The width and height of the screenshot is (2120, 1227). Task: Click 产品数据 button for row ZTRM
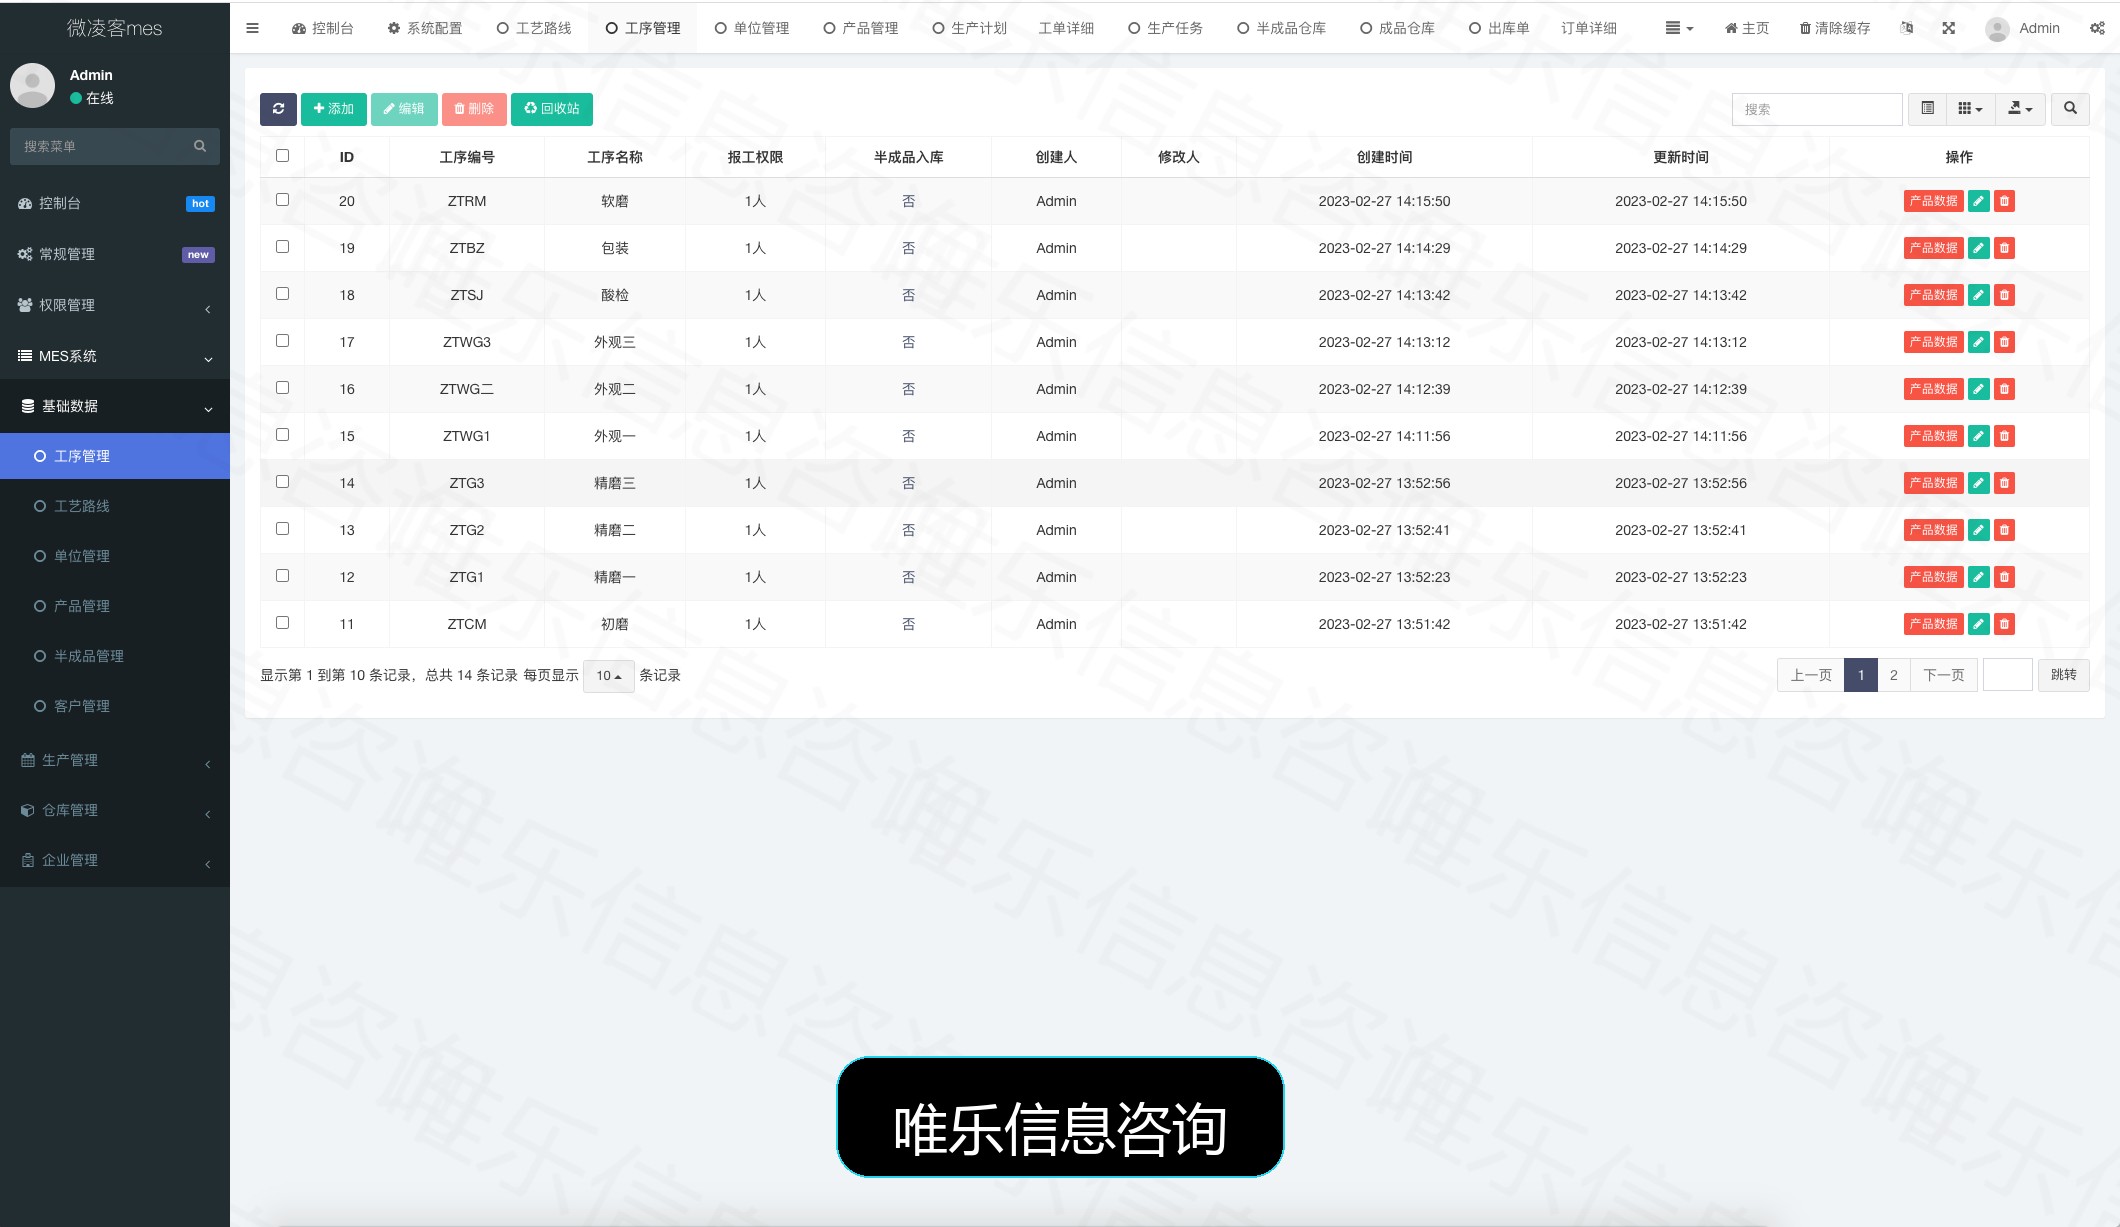coord(1933,201)
